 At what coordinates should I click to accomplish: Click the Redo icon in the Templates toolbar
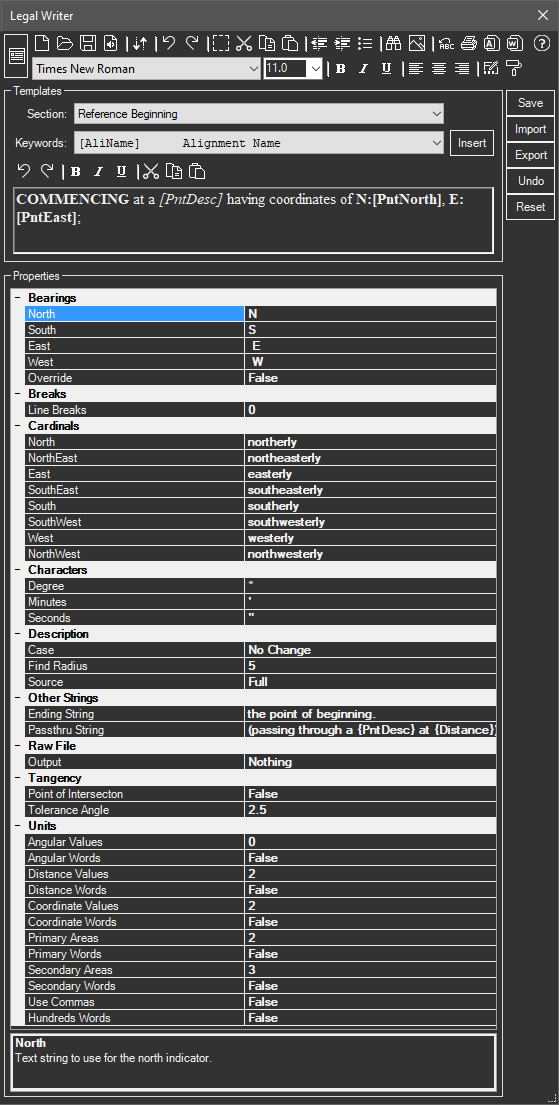point(47,171)
